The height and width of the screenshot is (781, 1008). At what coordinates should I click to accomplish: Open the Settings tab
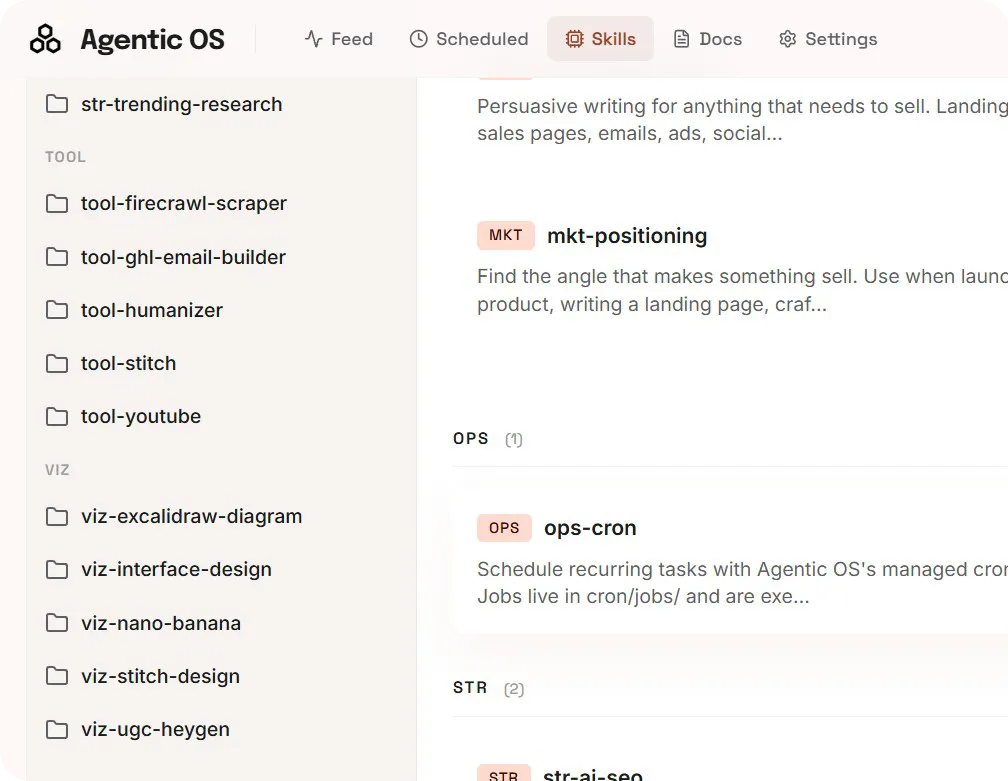click(829, 39)
